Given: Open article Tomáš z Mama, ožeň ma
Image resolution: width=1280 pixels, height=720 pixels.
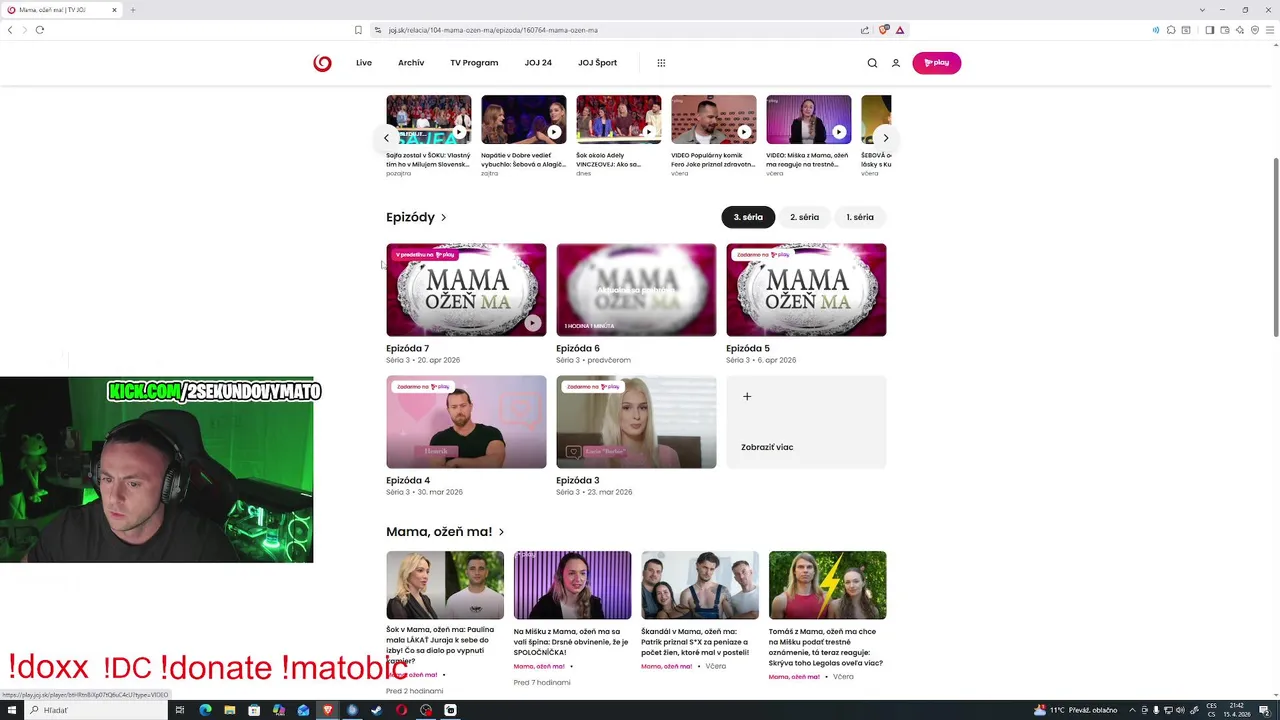Looking at the screenshot, I should coord(827,586).
